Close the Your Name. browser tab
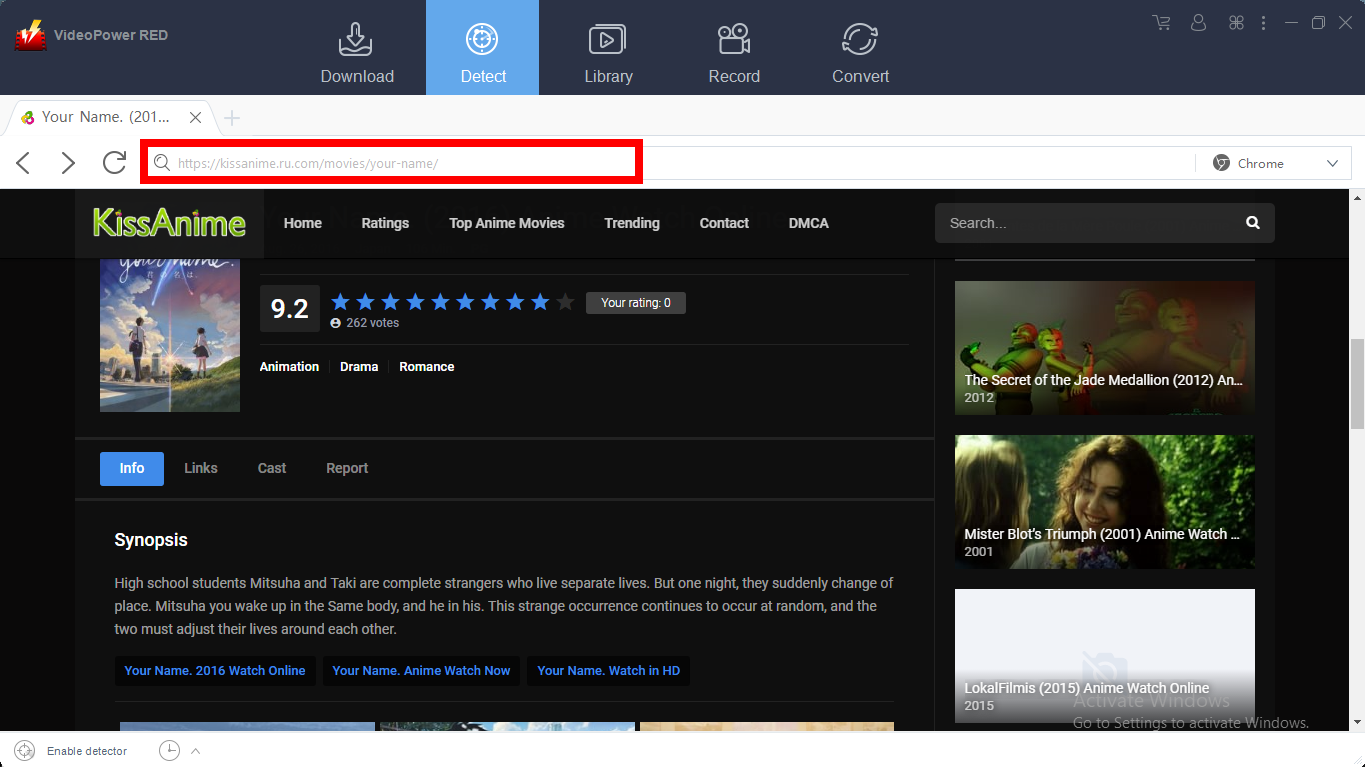The height and width of the screenshot is (767, 1365). 196,117
